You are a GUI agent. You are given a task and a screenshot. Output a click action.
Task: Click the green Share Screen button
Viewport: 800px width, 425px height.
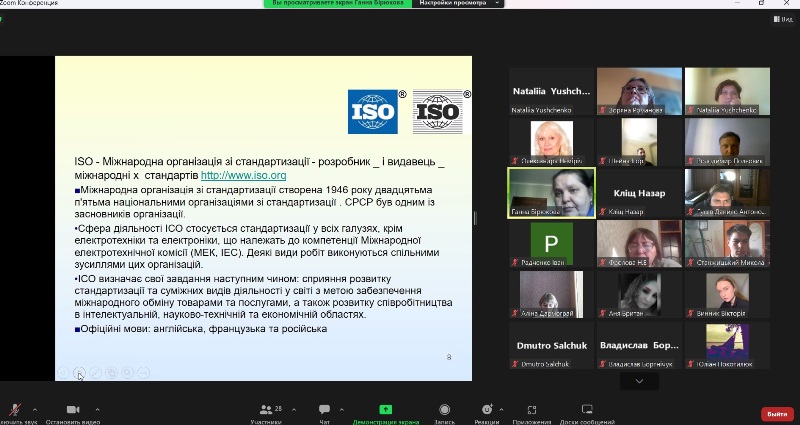click(385, 409)
